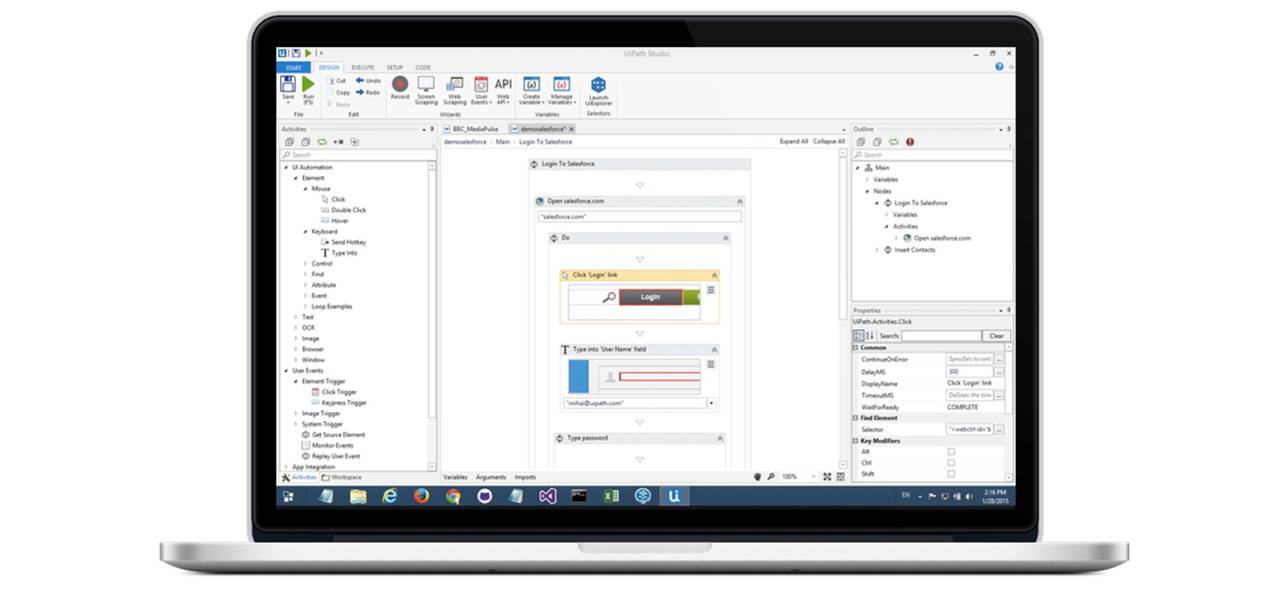Collapse the 'Click Login link' activity chevron
The image size is (1280, 597).
(x=714, y=274)
